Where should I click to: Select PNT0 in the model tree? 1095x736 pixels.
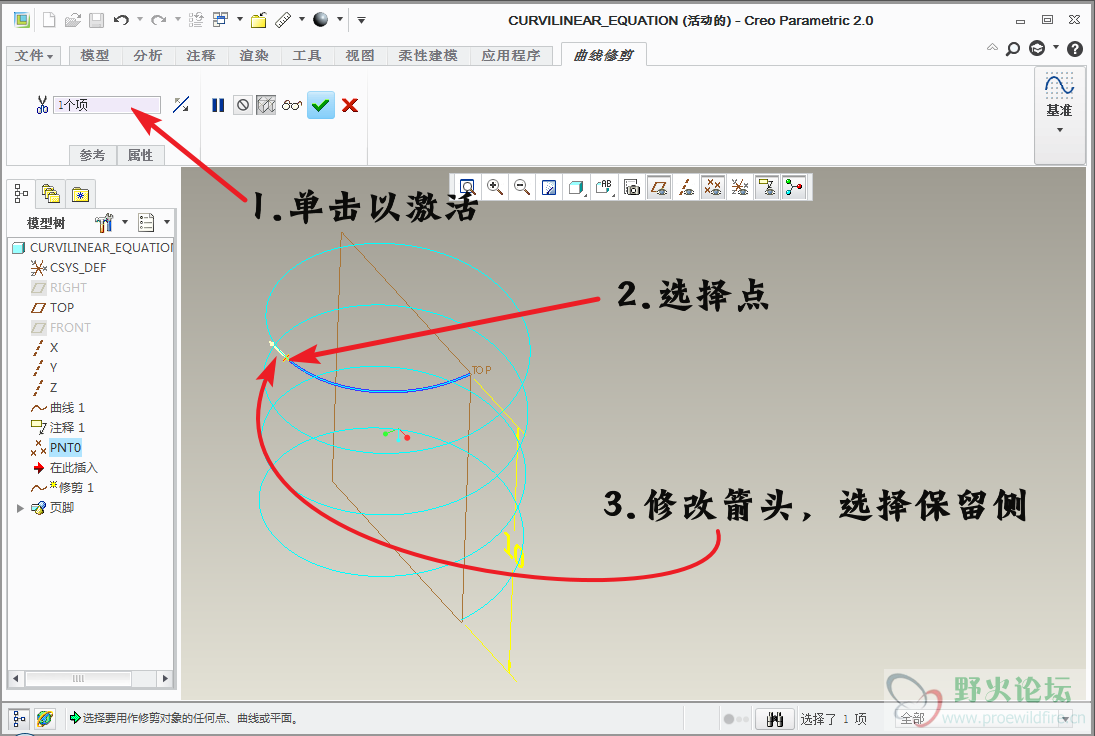(65, 447)
